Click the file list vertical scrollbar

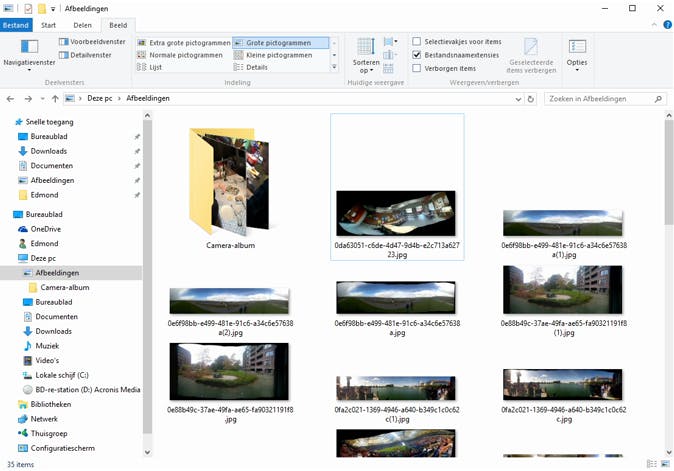(669, 172)
